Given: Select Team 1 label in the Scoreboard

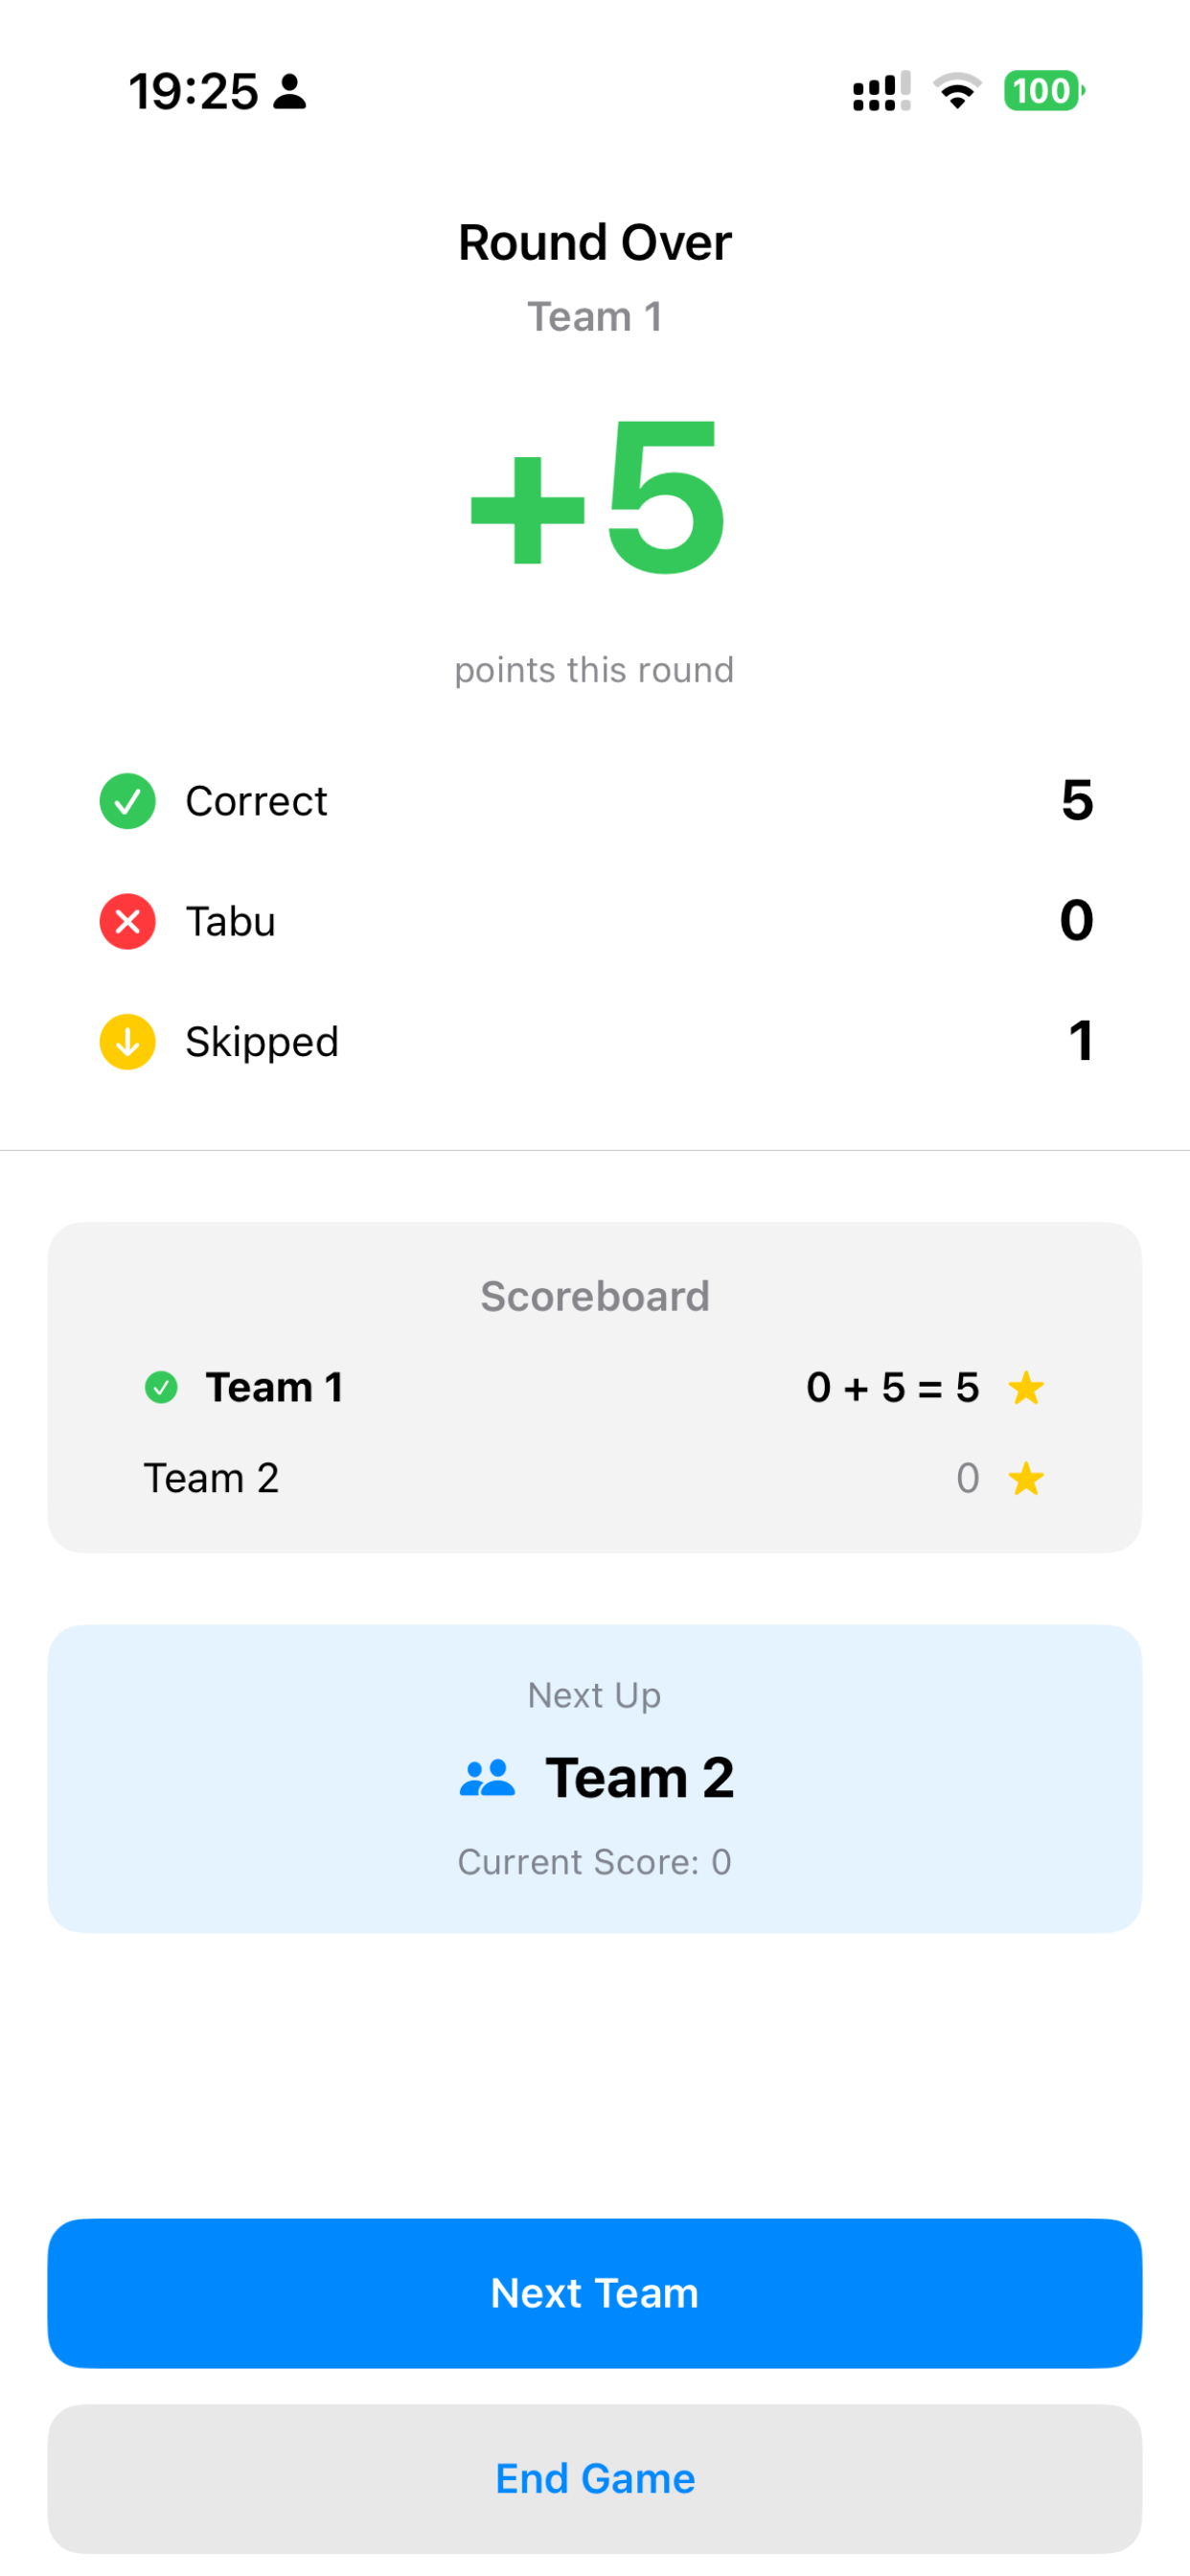Looking at the screenshot, I should coord(274,1387).
